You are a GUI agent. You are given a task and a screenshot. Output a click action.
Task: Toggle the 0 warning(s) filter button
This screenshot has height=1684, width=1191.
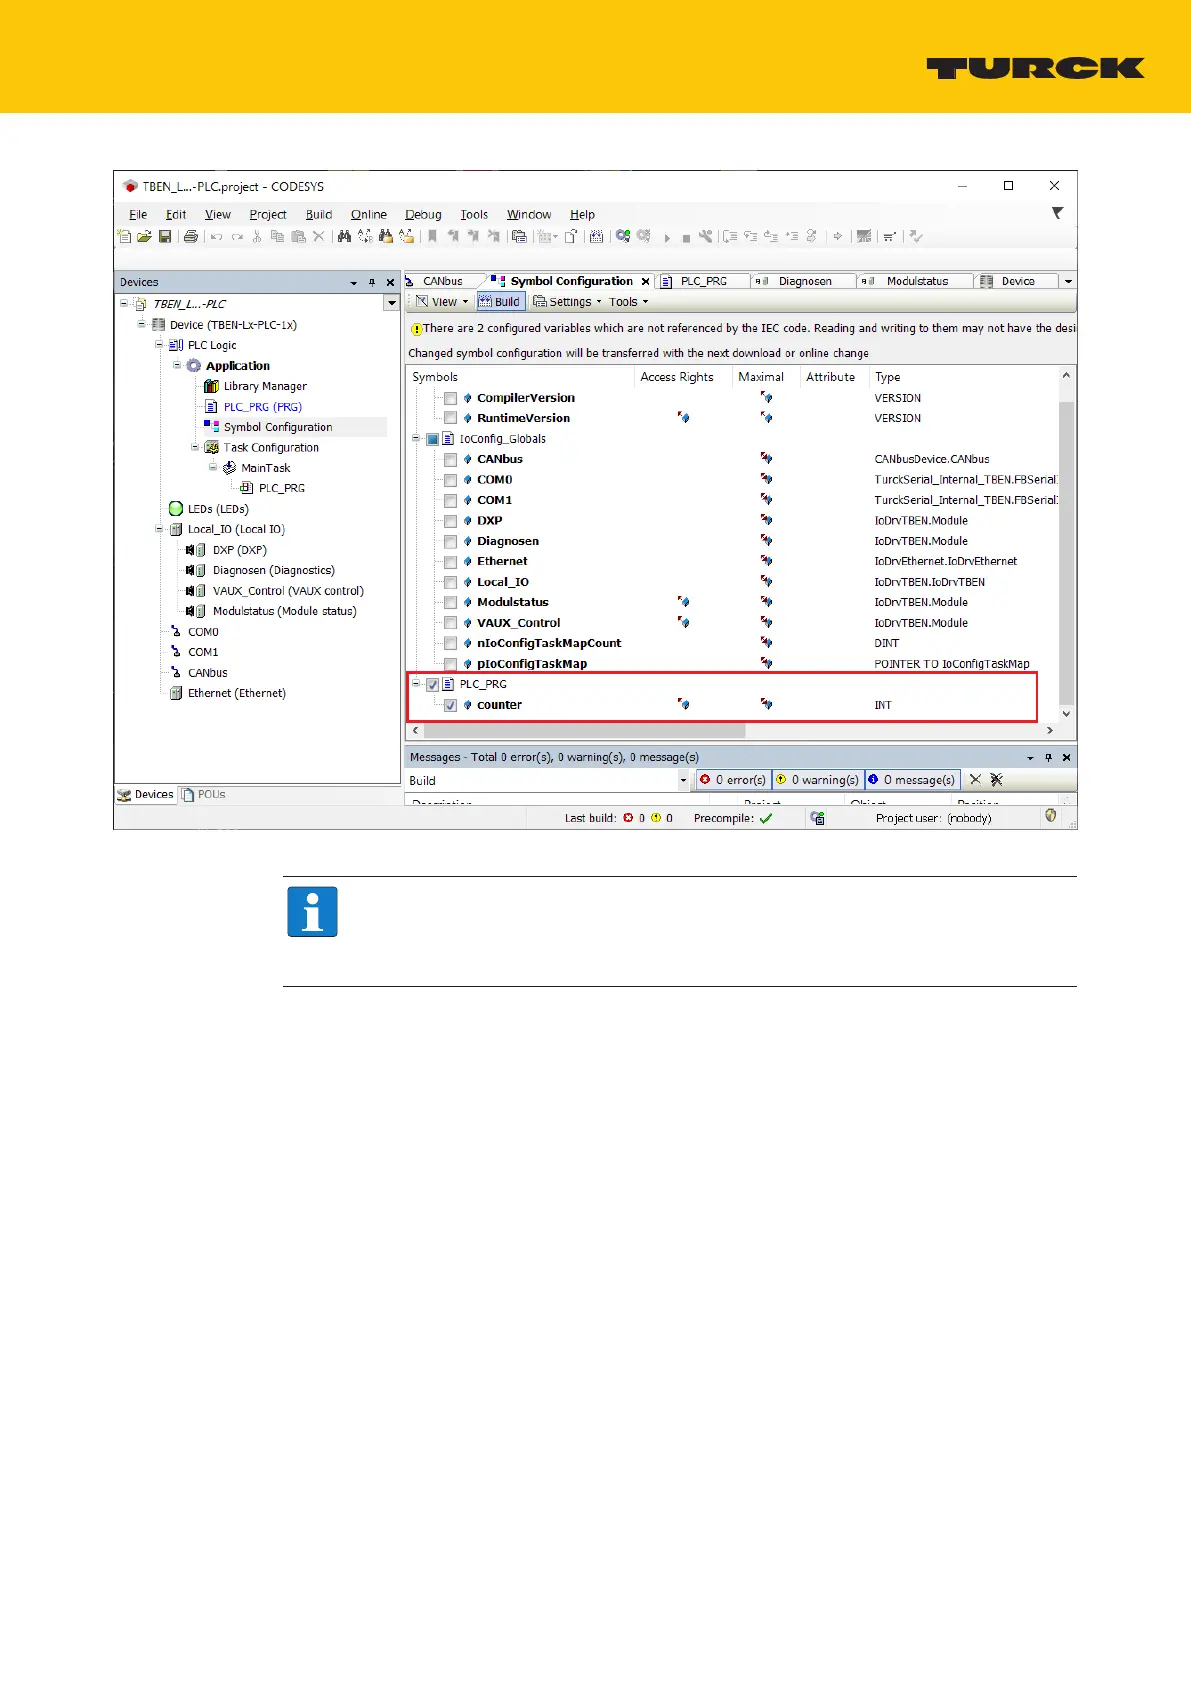(818, 780)
